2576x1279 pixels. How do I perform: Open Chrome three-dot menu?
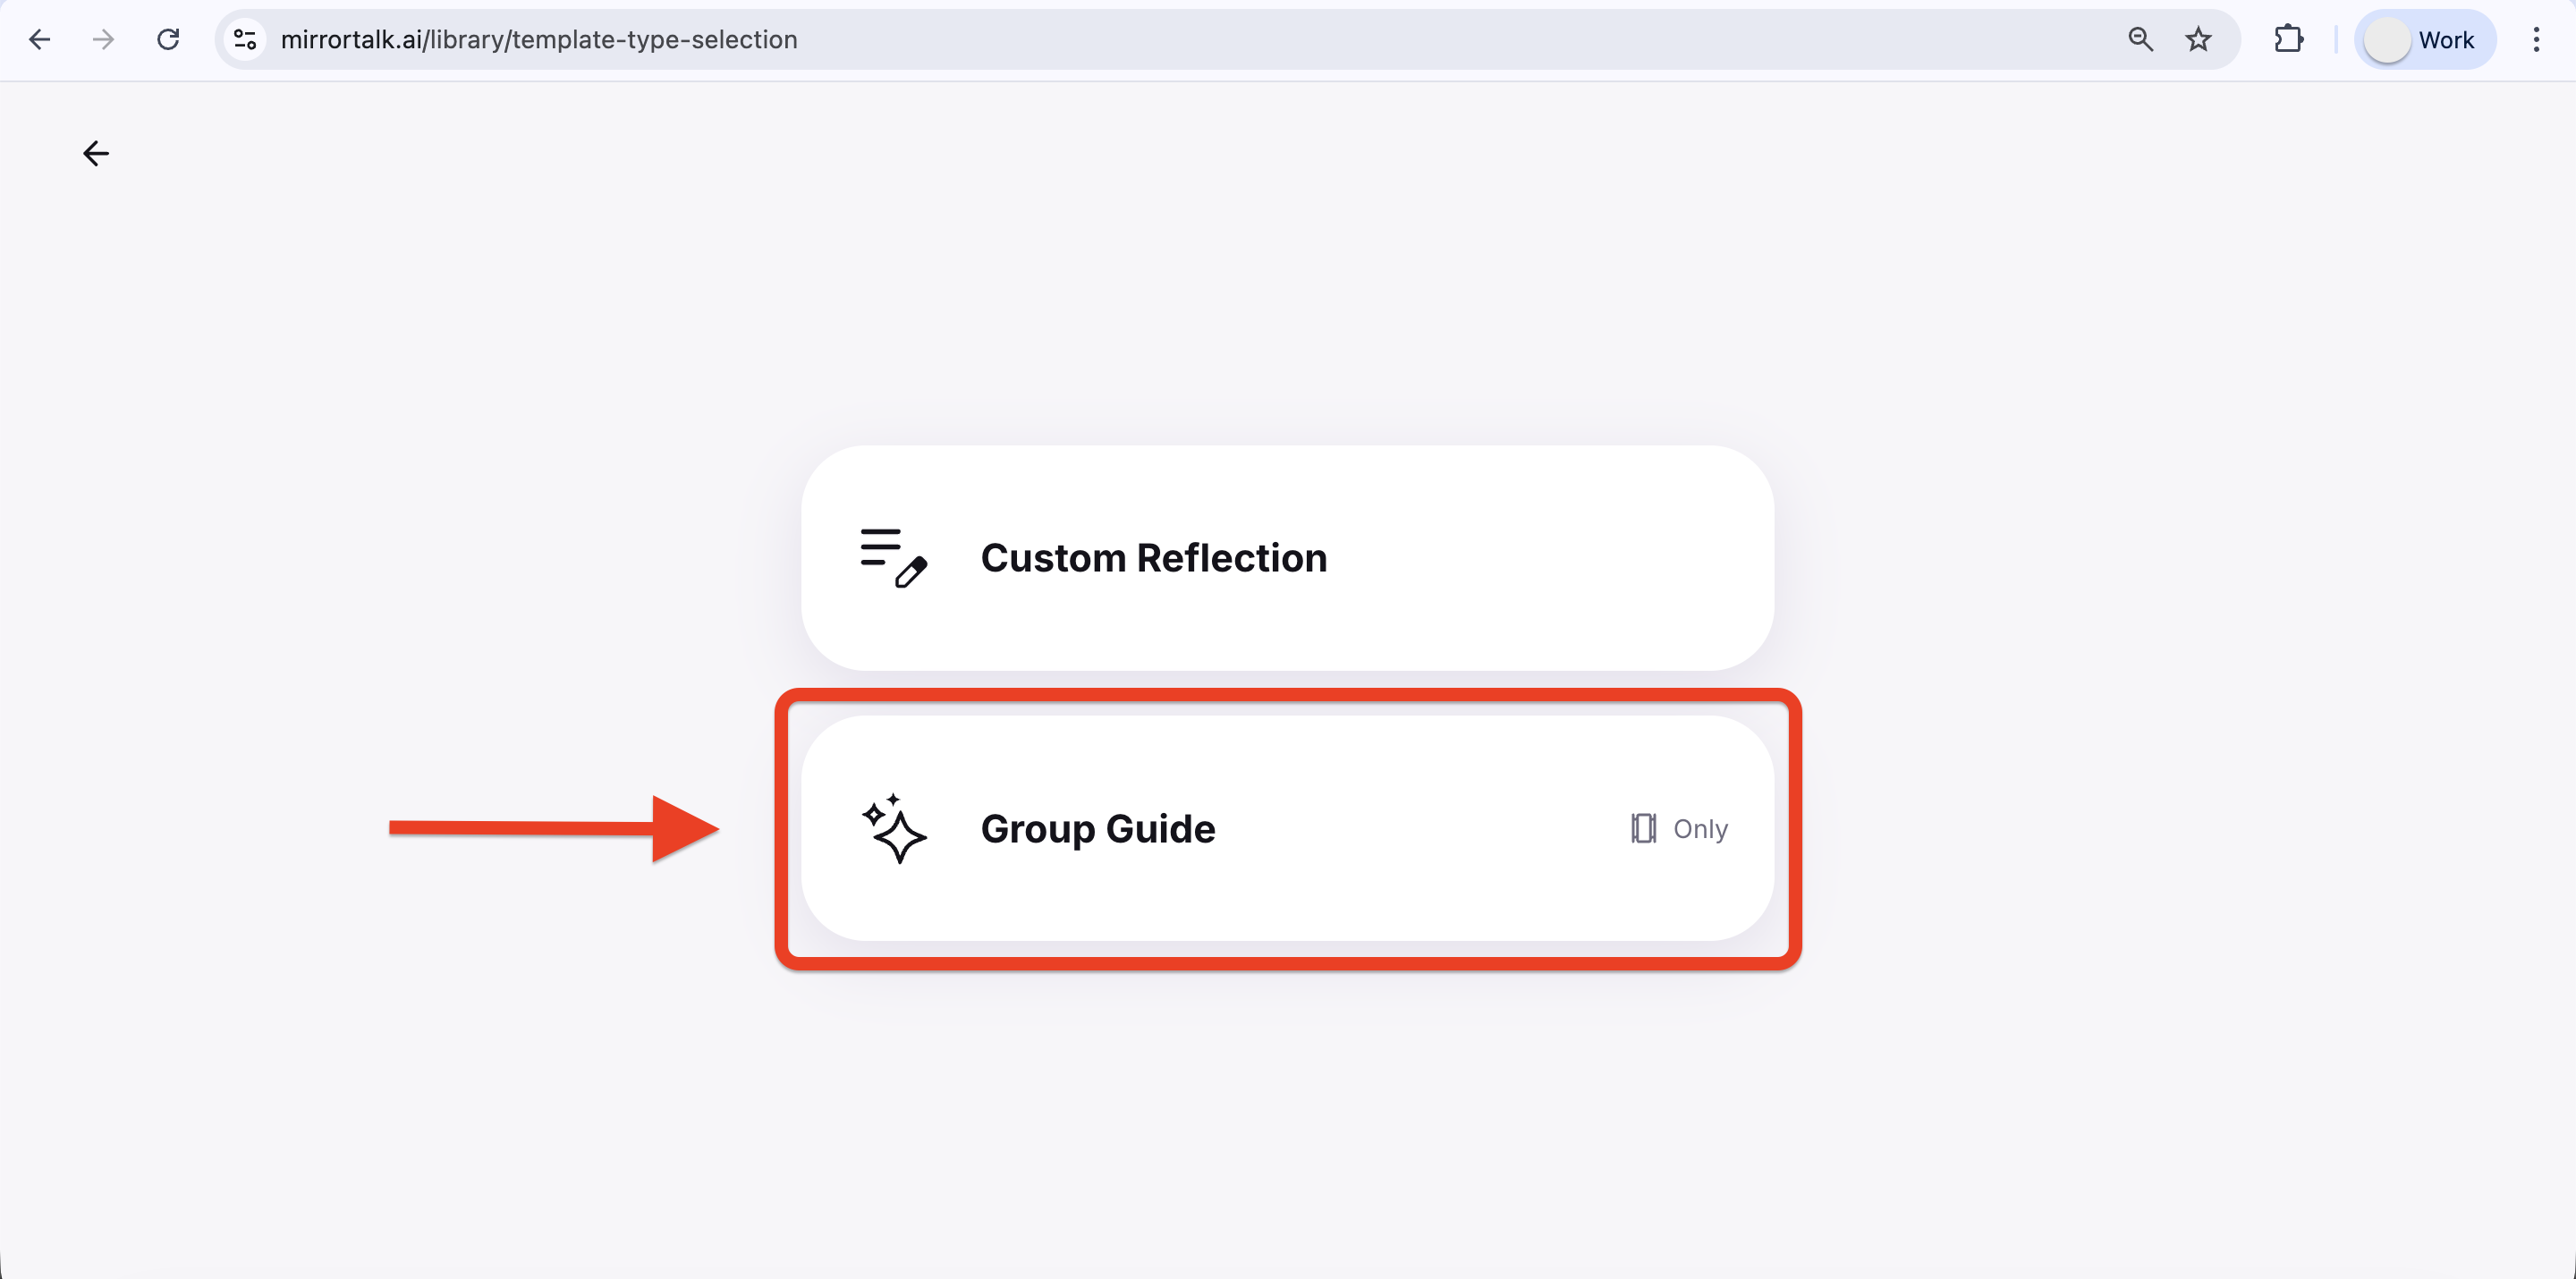click(2536, 40)
